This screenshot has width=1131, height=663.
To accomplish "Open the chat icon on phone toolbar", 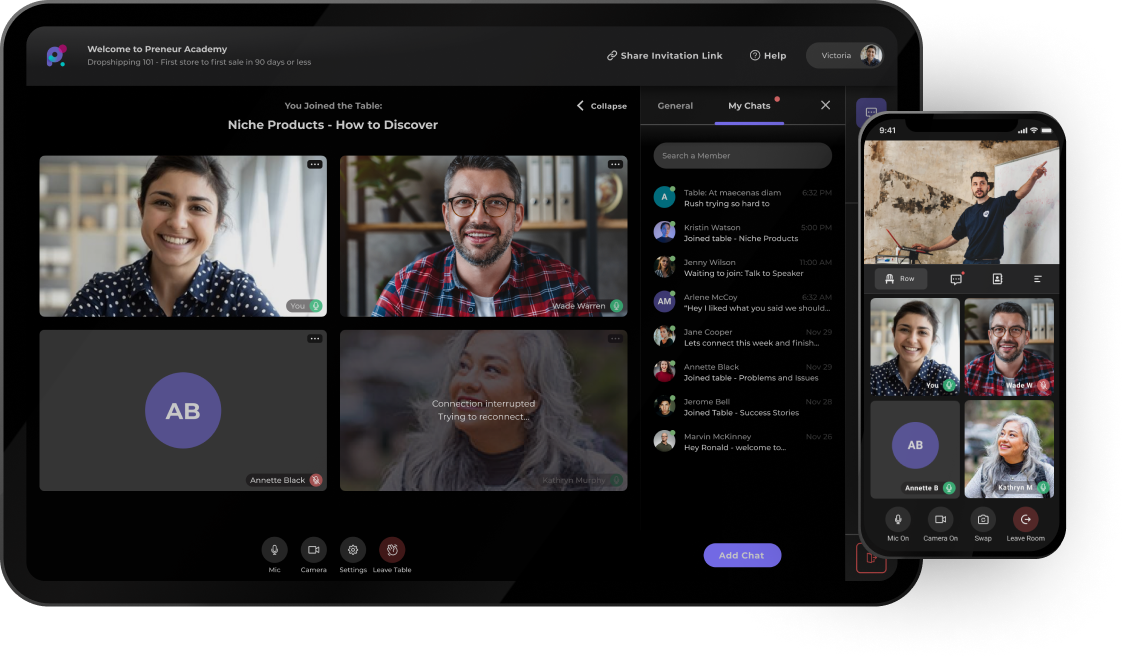I will 956,279.
